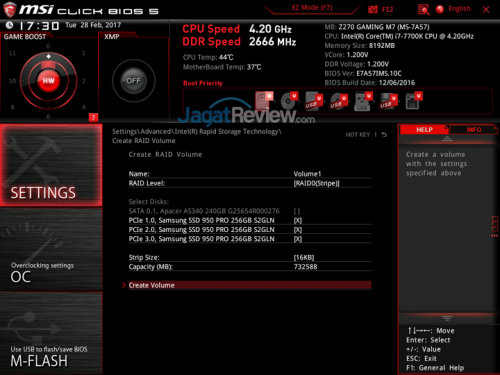Click the MSI dragon shield logo

(10, 10)
